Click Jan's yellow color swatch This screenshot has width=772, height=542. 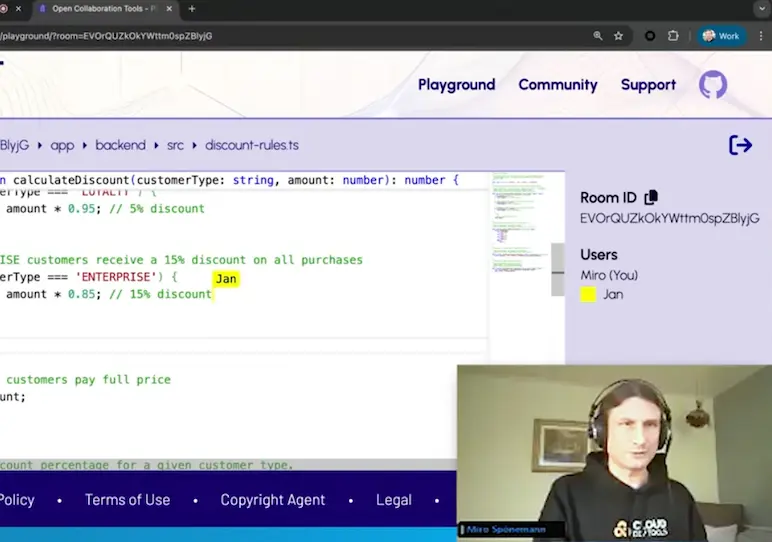click(588, 294)
